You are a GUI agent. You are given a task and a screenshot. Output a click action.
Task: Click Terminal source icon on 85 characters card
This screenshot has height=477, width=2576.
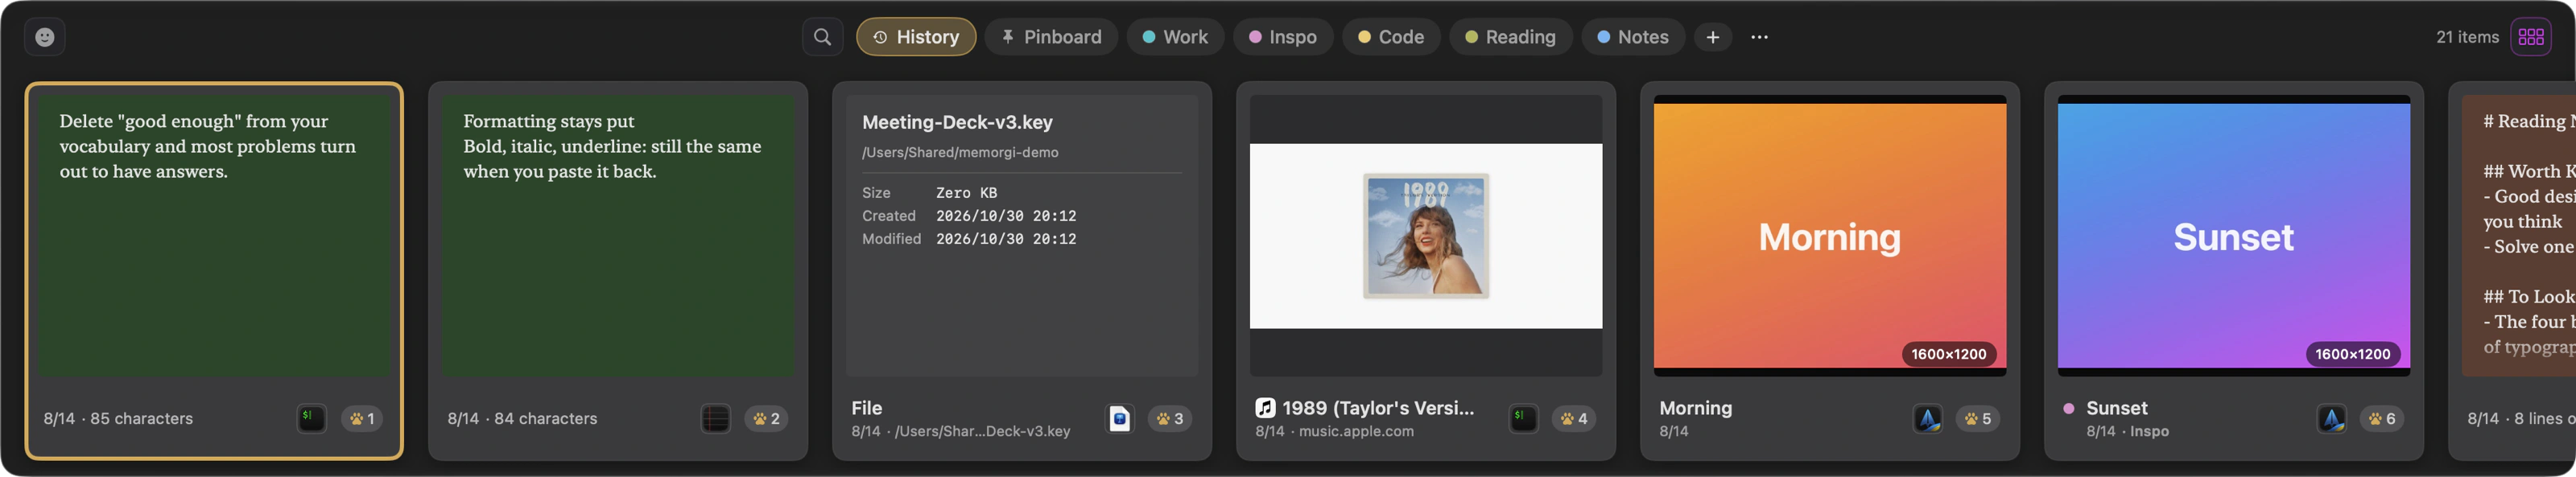coord(311,418)
